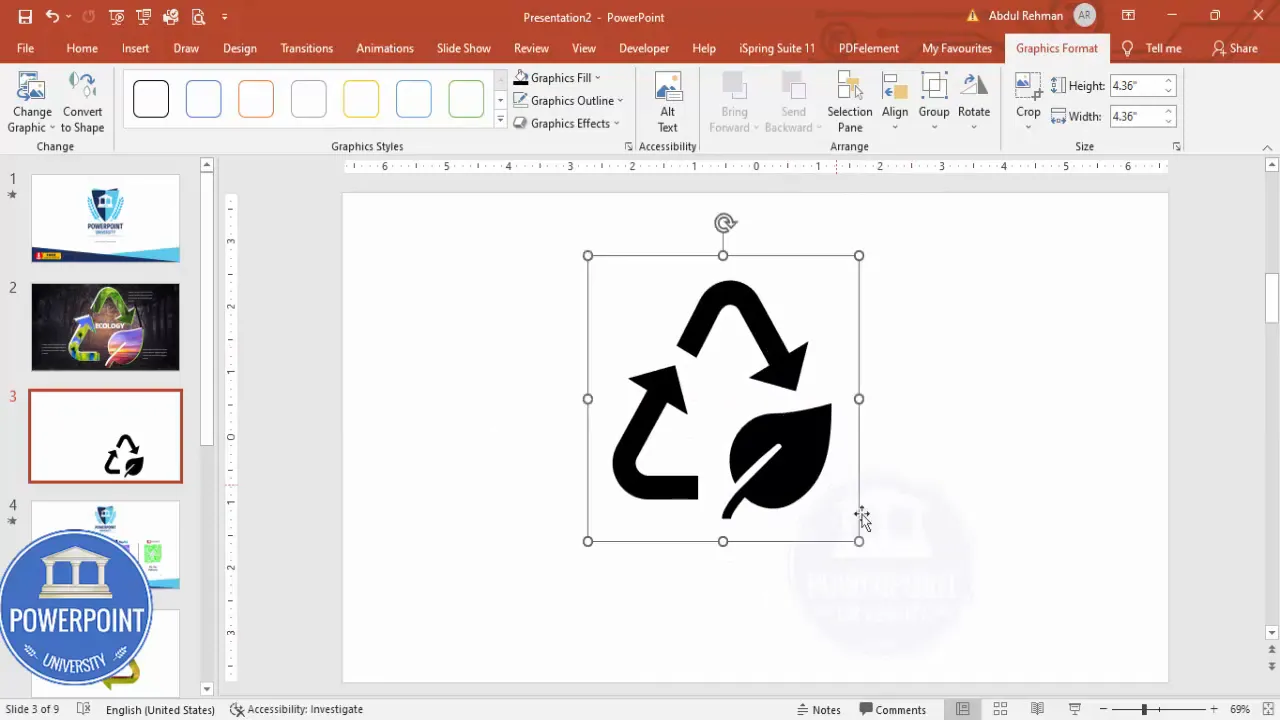Viewport: 1280px width, 720px height.
Task: Switch to the Design ribbon tab
Action: [239, 48]
